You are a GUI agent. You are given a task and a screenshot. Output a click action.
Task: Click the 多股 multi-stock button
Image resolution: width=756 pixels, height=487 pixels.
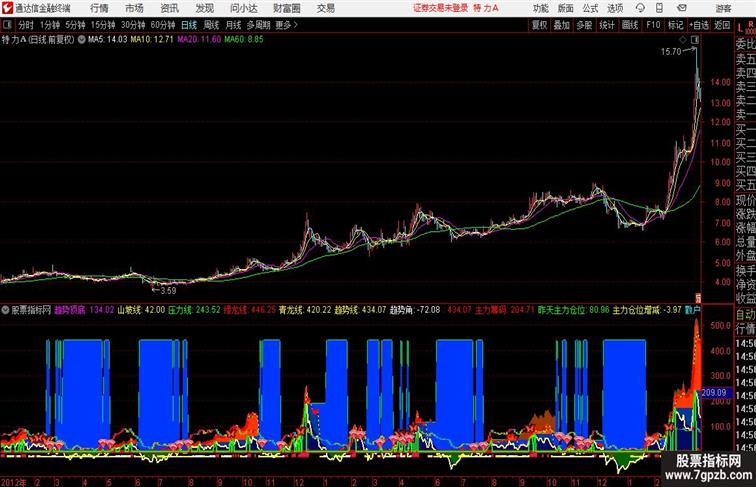(x=584, y=25)
